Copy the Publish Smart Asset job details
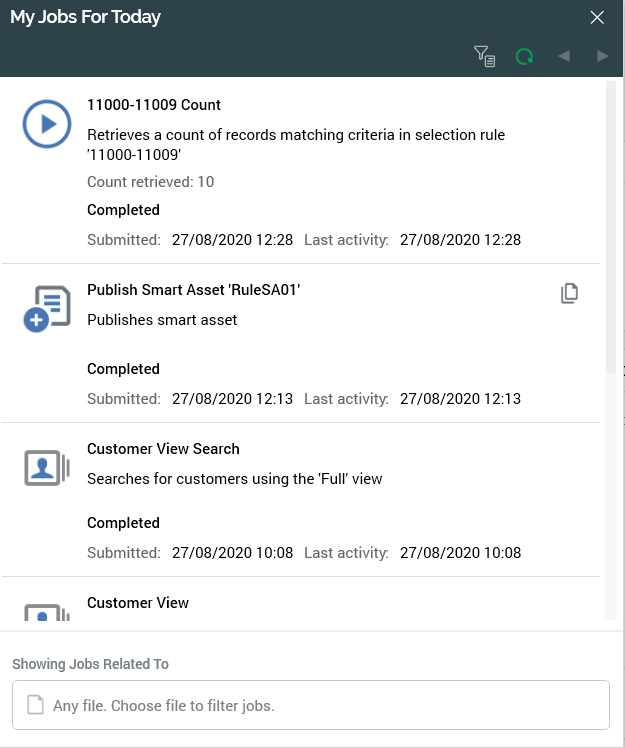 pyautogui.click(x=569, y=293)
